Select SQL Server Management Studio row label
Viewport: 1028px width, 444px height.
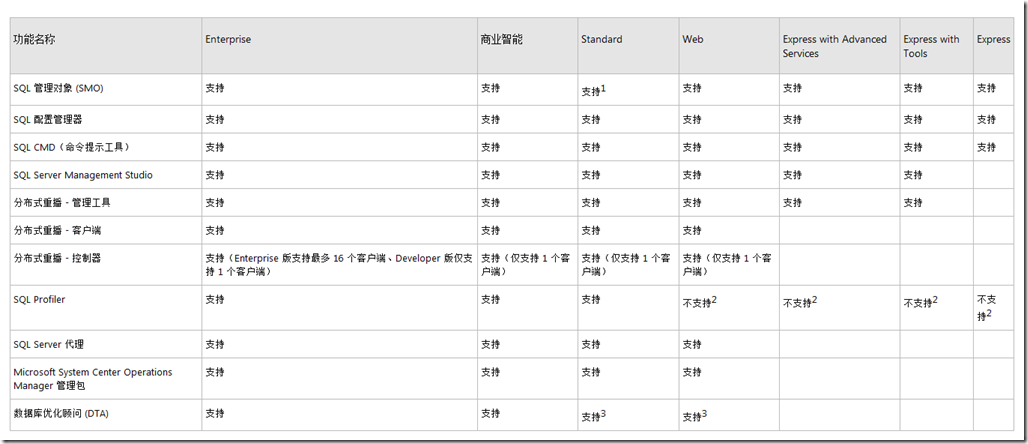click(x=83, y=175)
